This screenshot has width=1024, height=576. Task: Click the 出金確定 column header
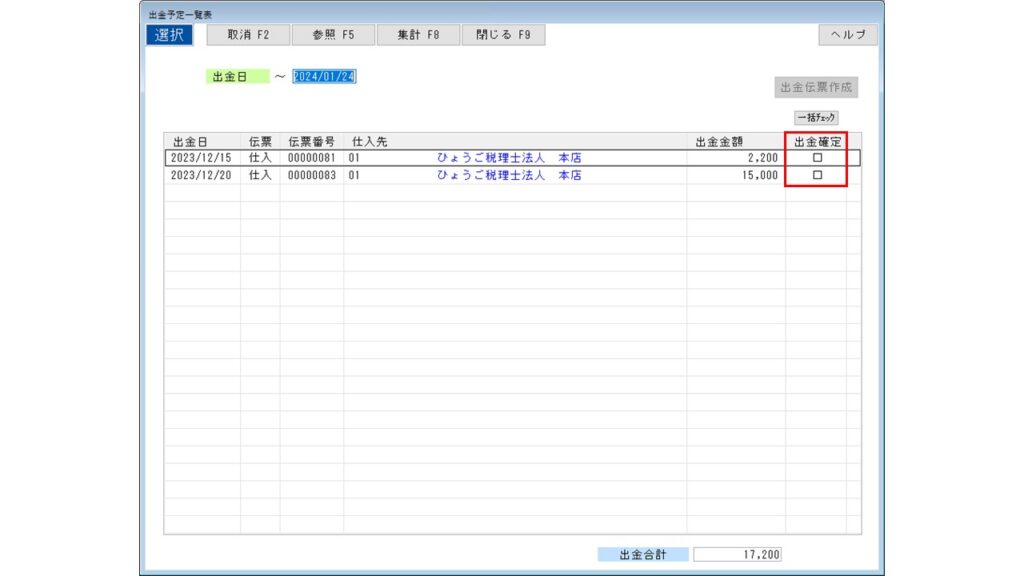coord(818,141)
